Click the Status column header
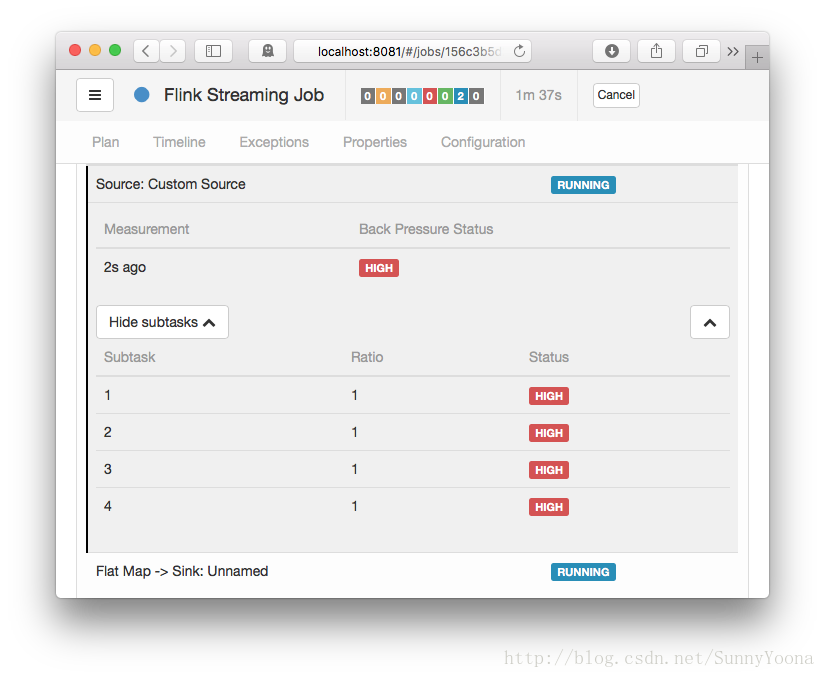 (549, 357)
